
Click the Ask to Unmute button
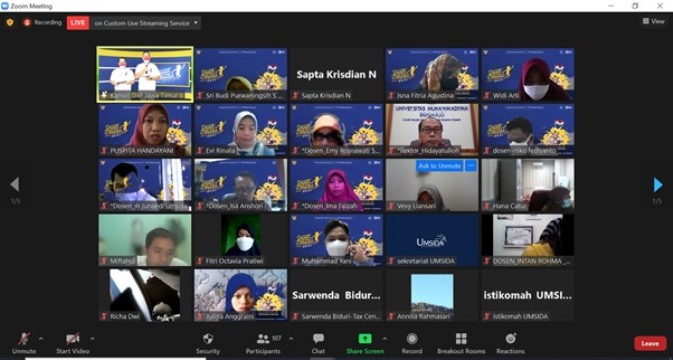click(440, 166)
